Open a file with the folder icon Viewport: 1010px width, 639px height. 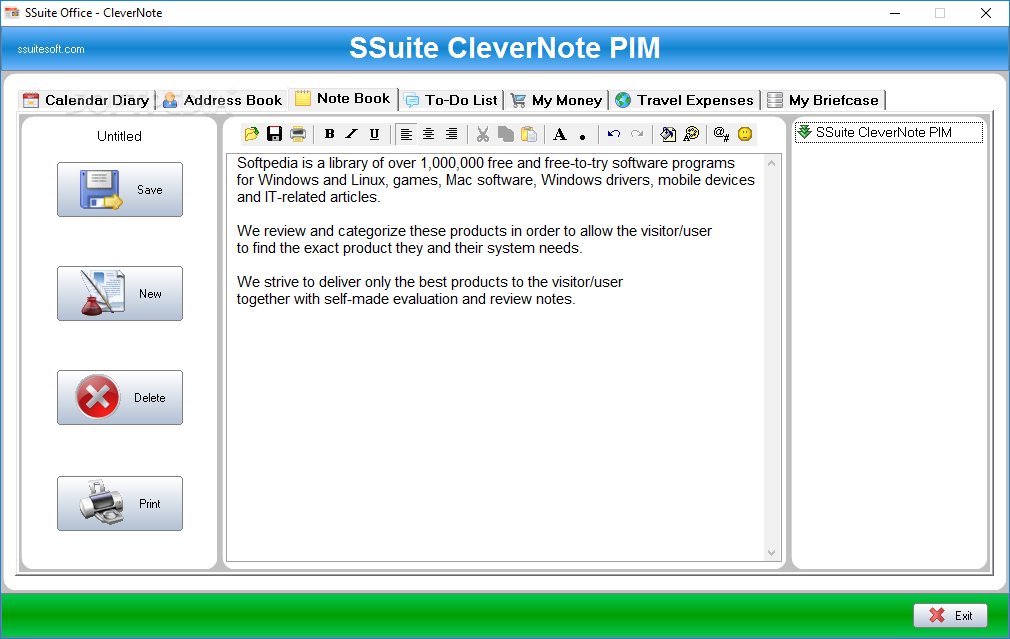click(251, 134)
